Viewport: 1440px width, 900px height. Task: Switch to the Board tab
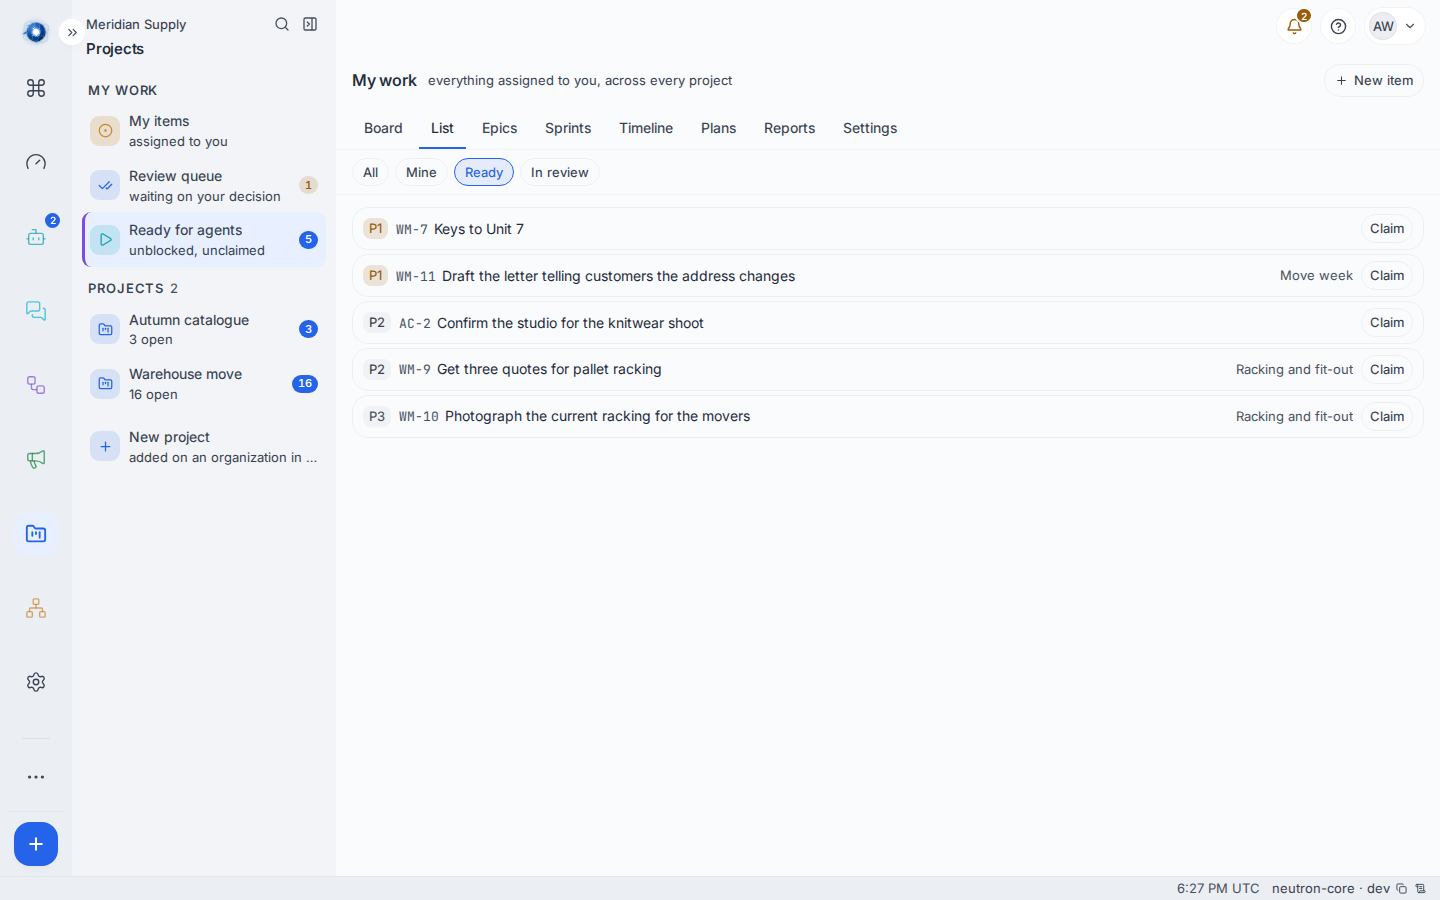click(x=383, y=128)
